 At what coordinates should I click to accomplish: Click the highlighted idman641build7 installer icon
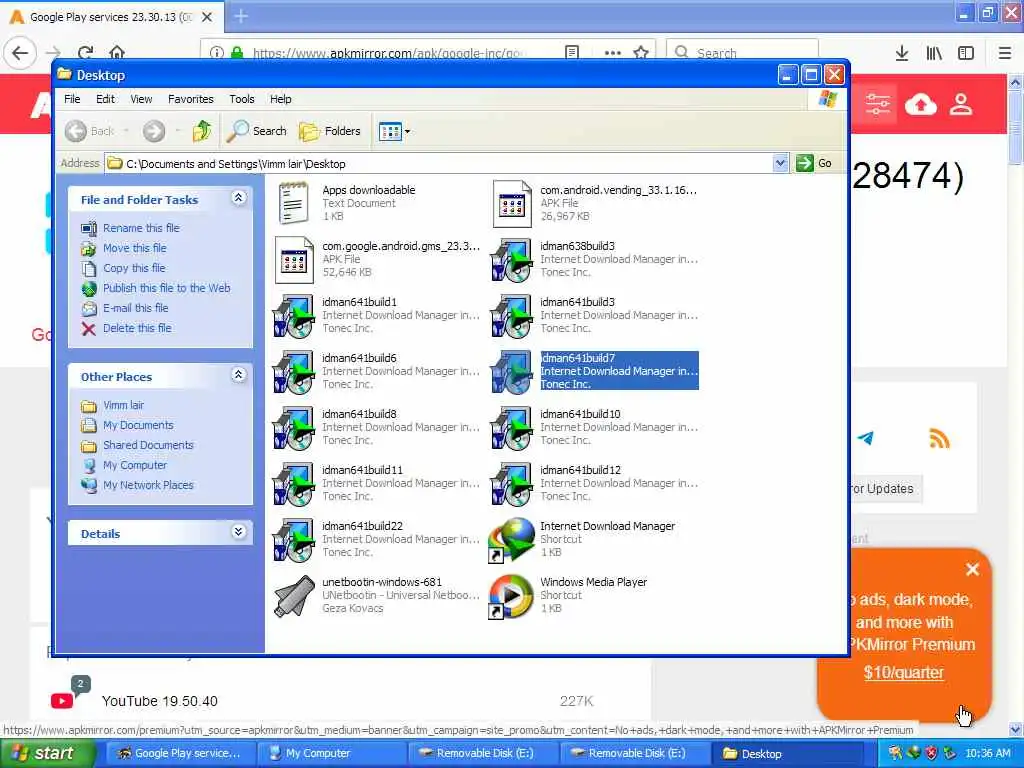pyautogui.click(x=511, y=372)
